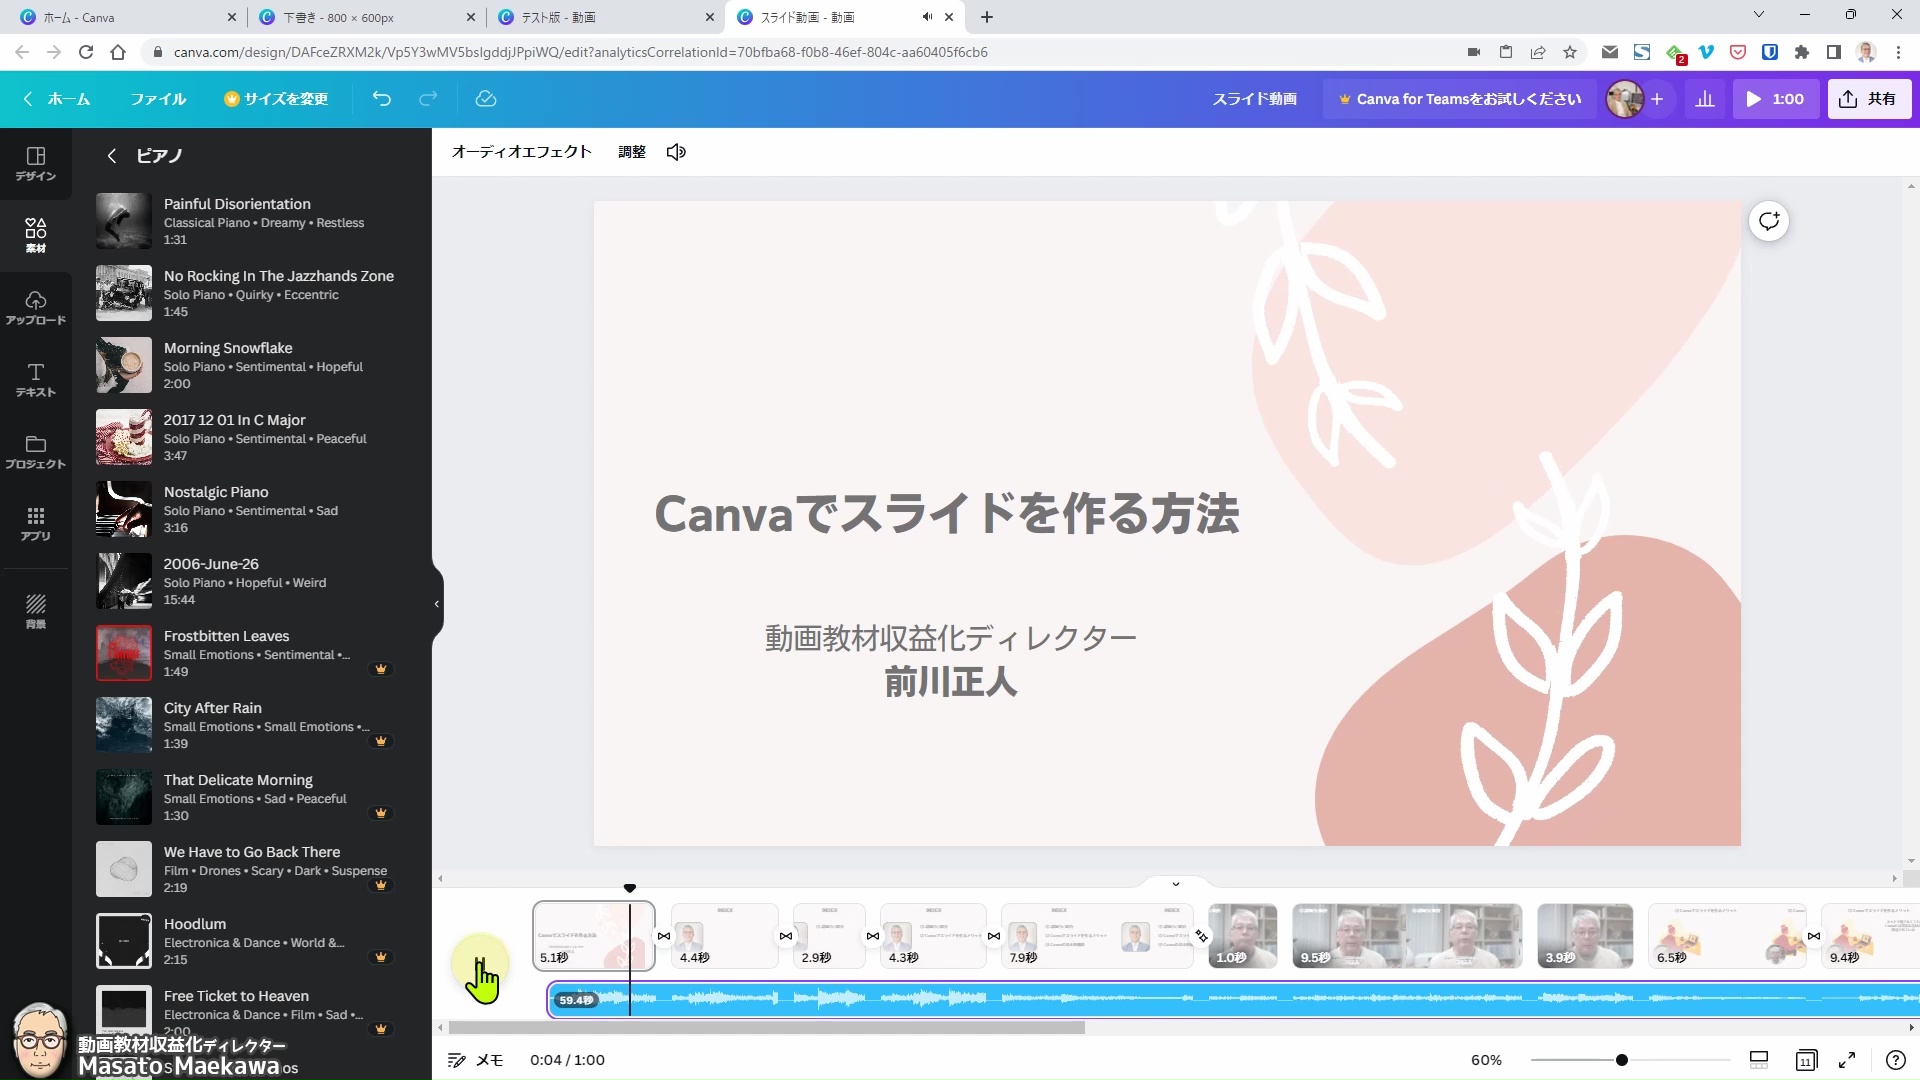1920x1080 pixels.
Task: Open the オーディオエフェクト option
Action: tap(522, 152)
